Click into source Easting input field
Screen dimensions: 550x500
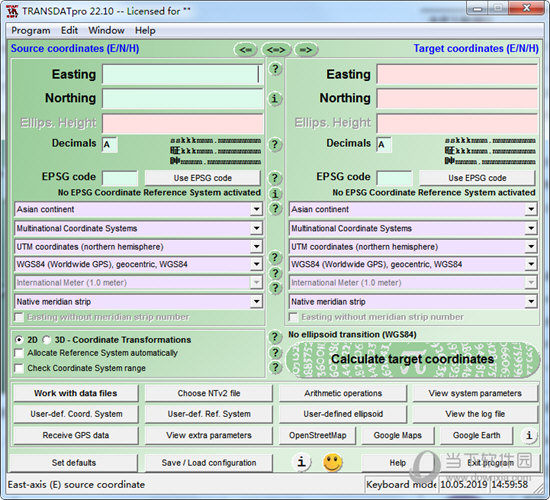pyautogui.click(x=182, y=74)
